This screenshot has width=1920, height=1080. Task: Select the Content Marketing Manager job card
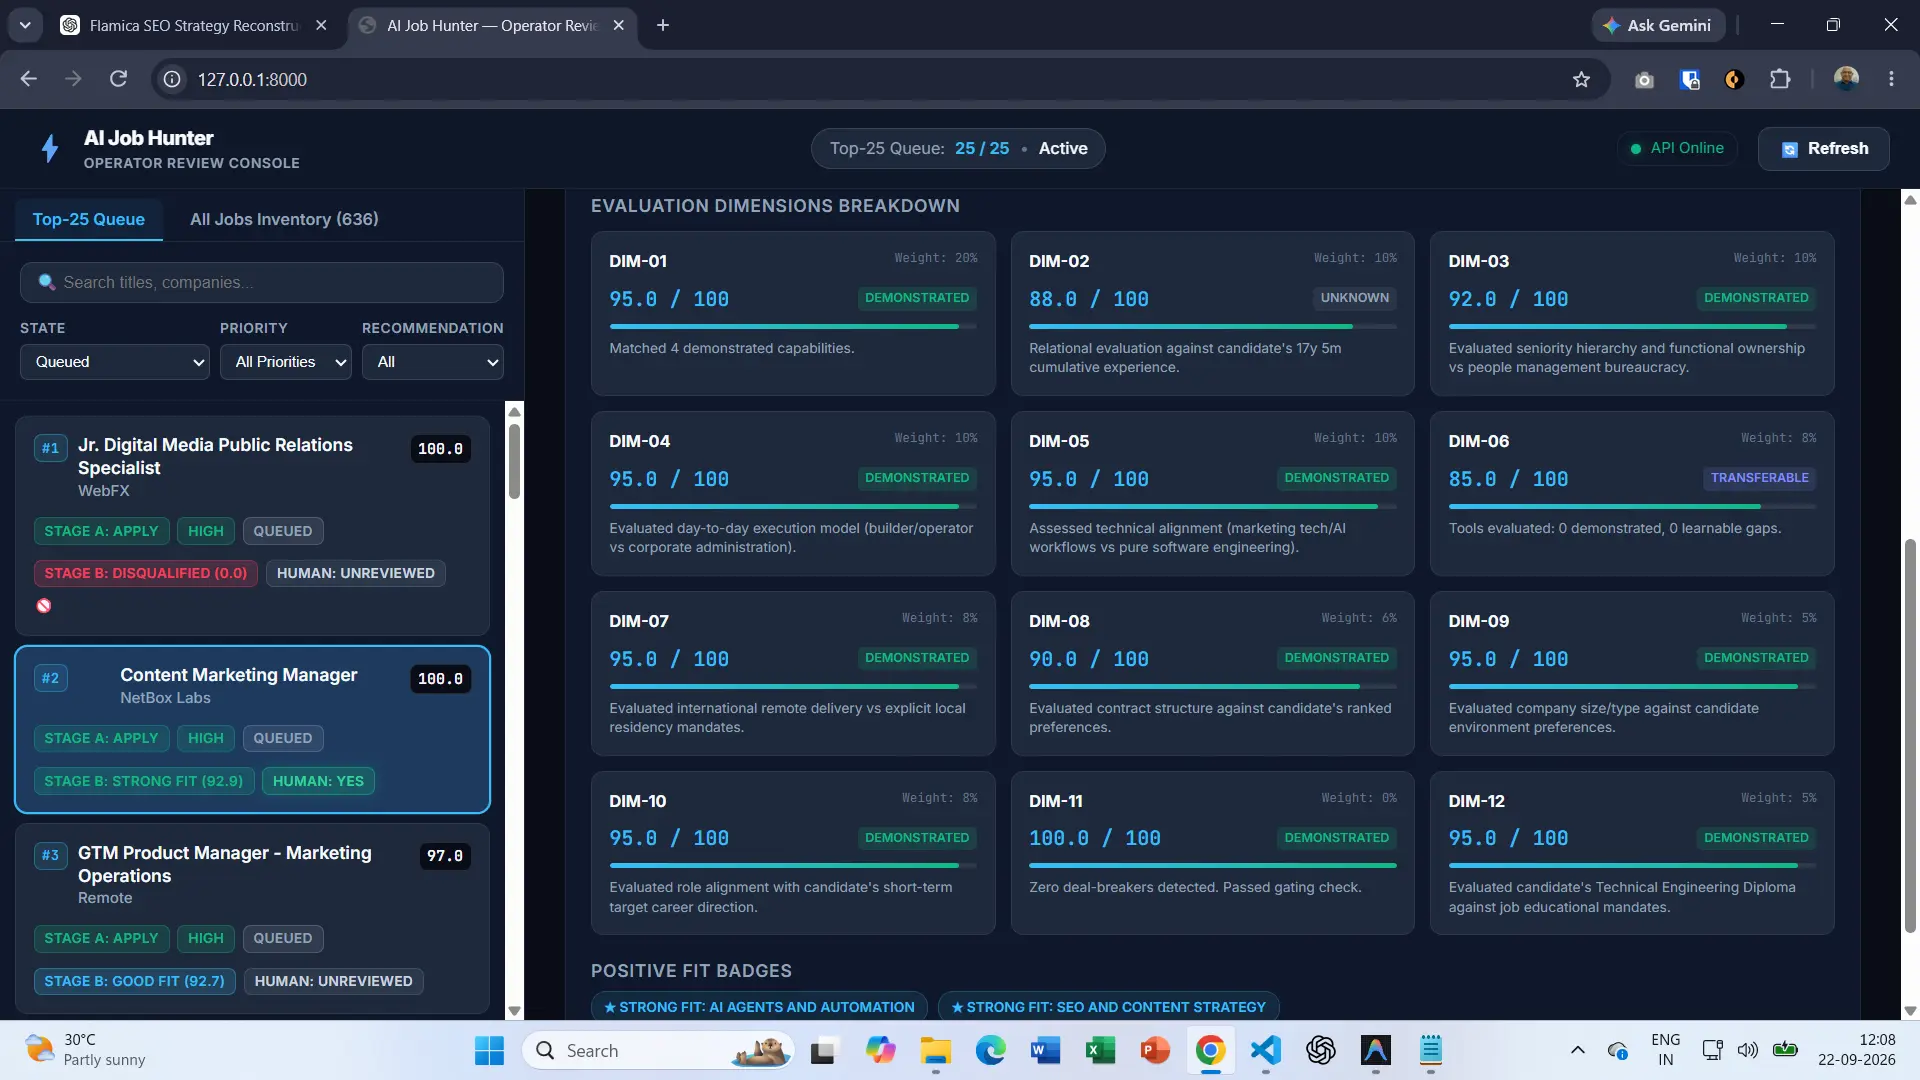coord(252,729)
